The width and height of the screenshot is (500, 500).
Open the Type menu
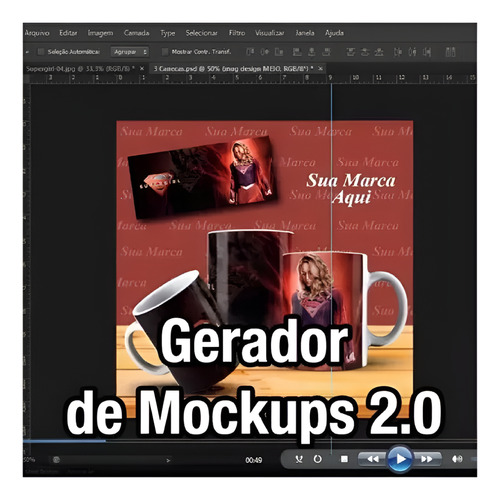point(167,33)
